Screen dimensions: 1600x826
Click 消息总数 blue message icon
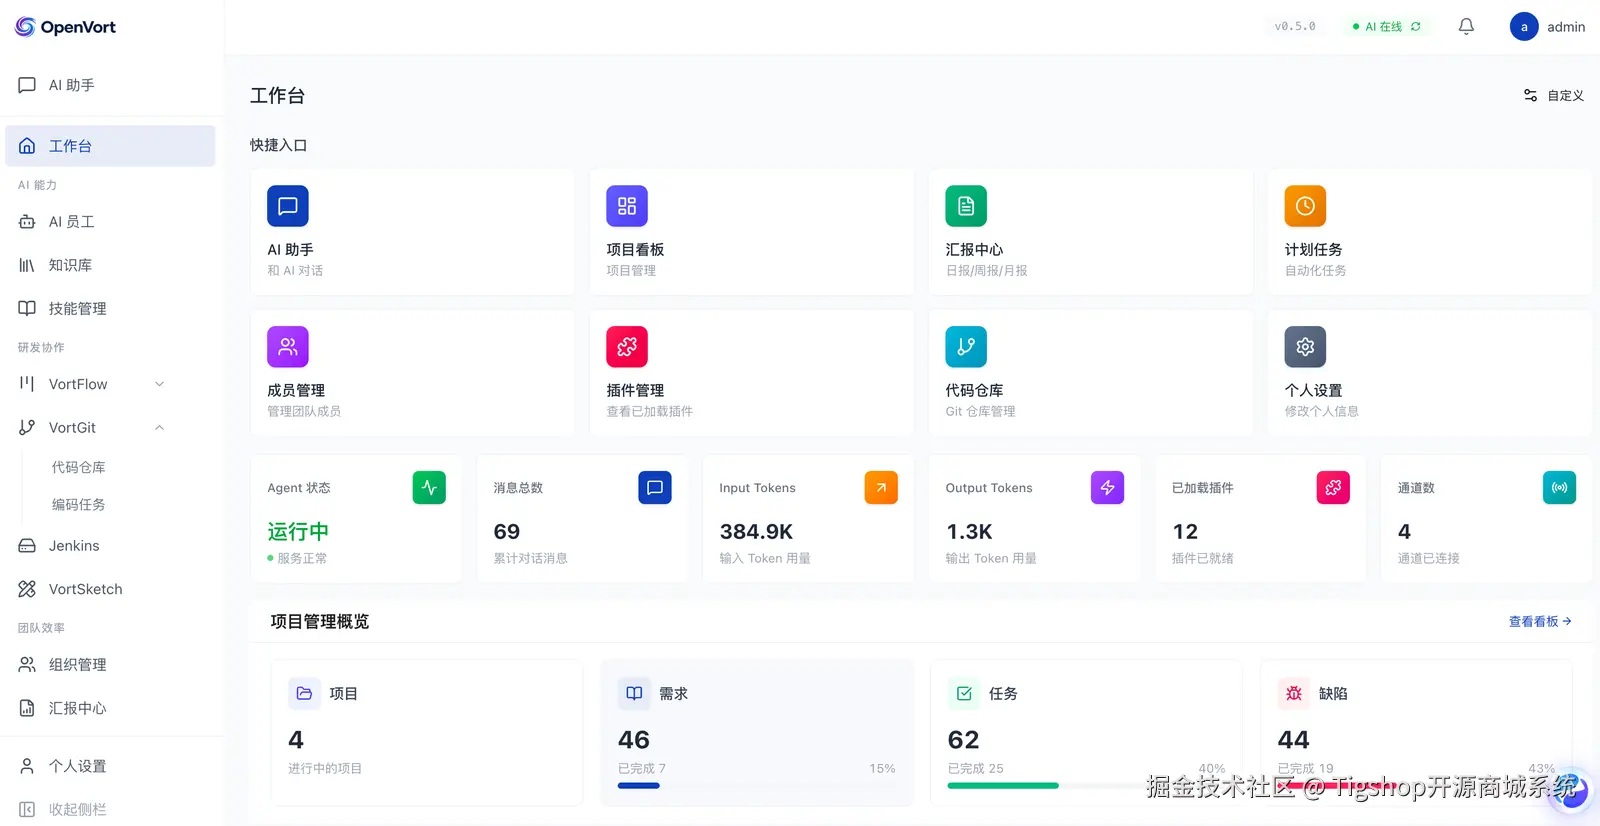655,488
